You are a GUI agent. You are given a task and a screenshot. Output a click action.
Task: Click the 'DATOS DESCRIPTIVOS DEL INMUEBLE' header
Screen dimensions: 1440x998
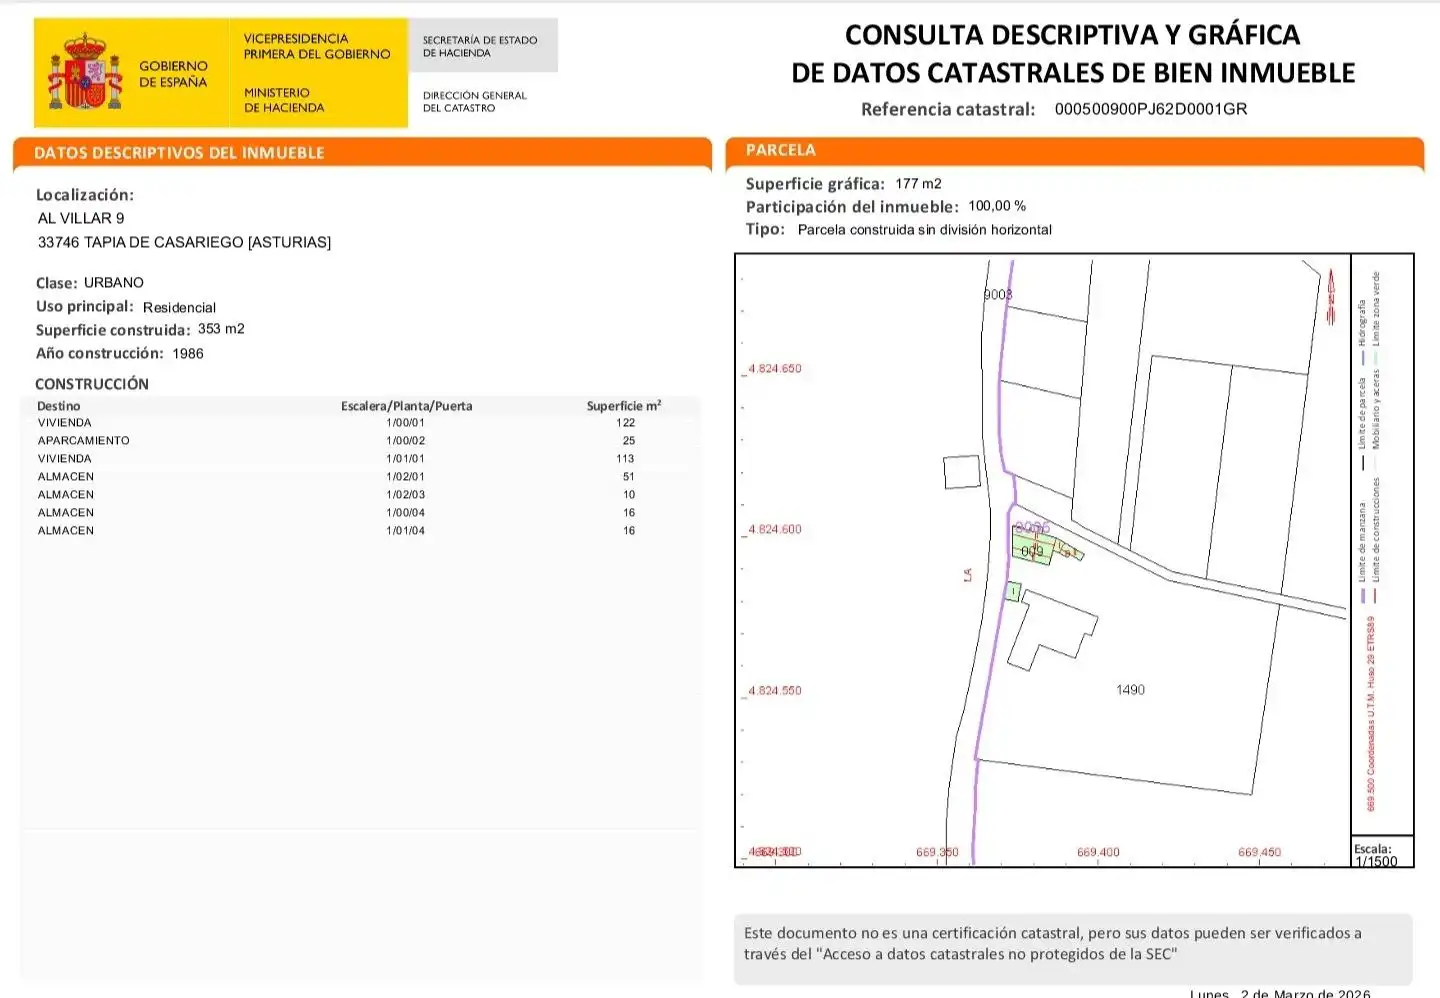point(179,153)
